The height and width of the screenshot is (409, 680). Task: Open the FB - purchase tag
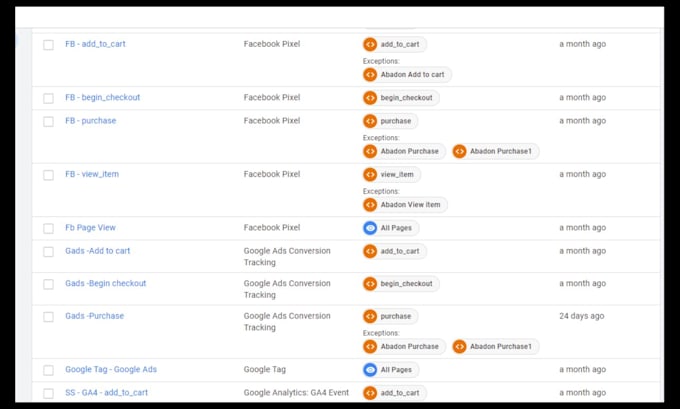click(x=91, y=121)
